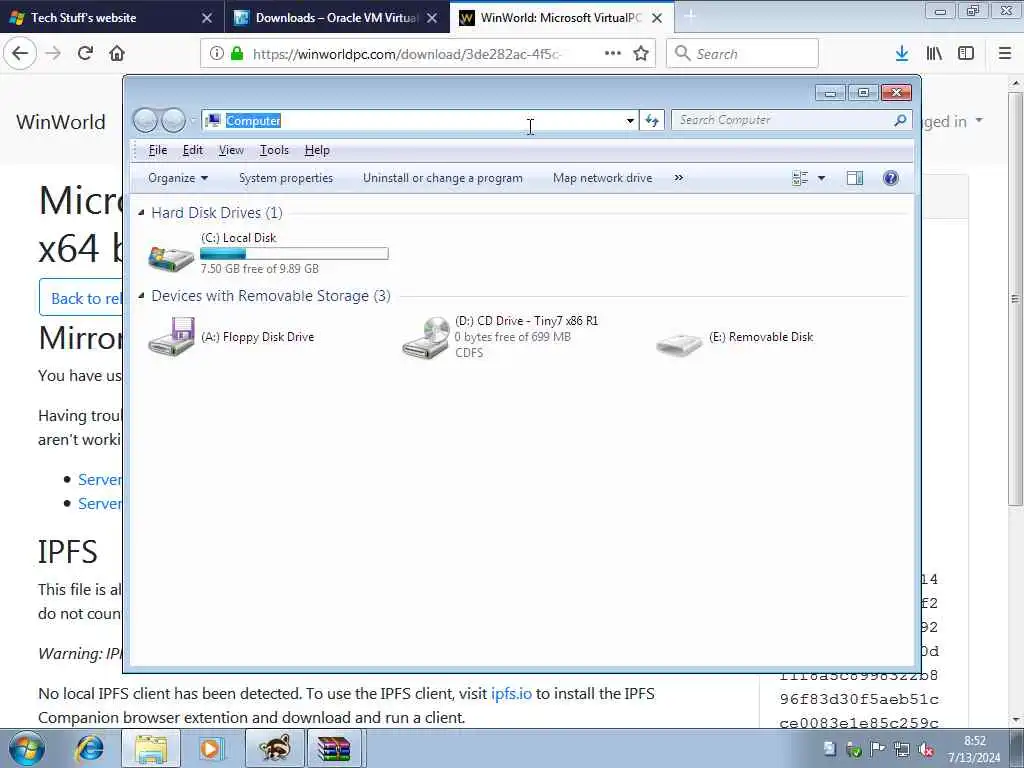Collapse Devices with Removable Storage group

[141, 296]
